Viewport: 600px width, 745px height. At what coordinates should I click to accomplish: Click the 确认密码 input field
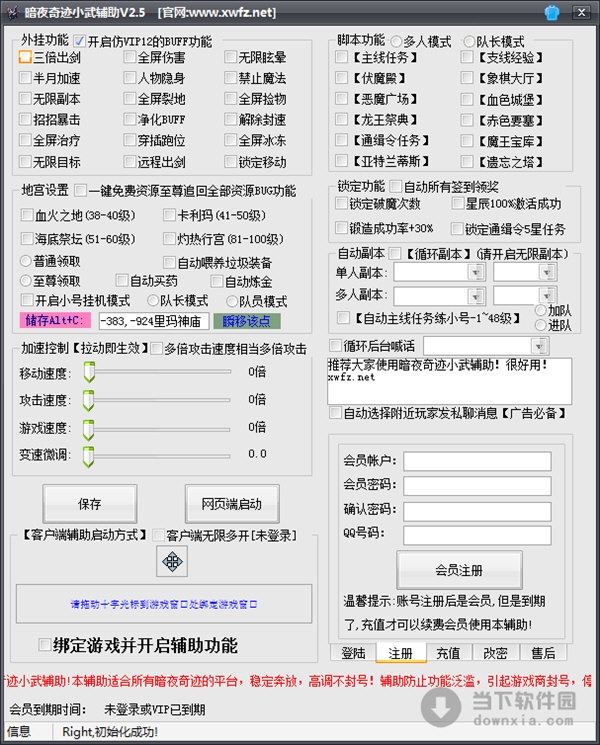coord(477,511)
